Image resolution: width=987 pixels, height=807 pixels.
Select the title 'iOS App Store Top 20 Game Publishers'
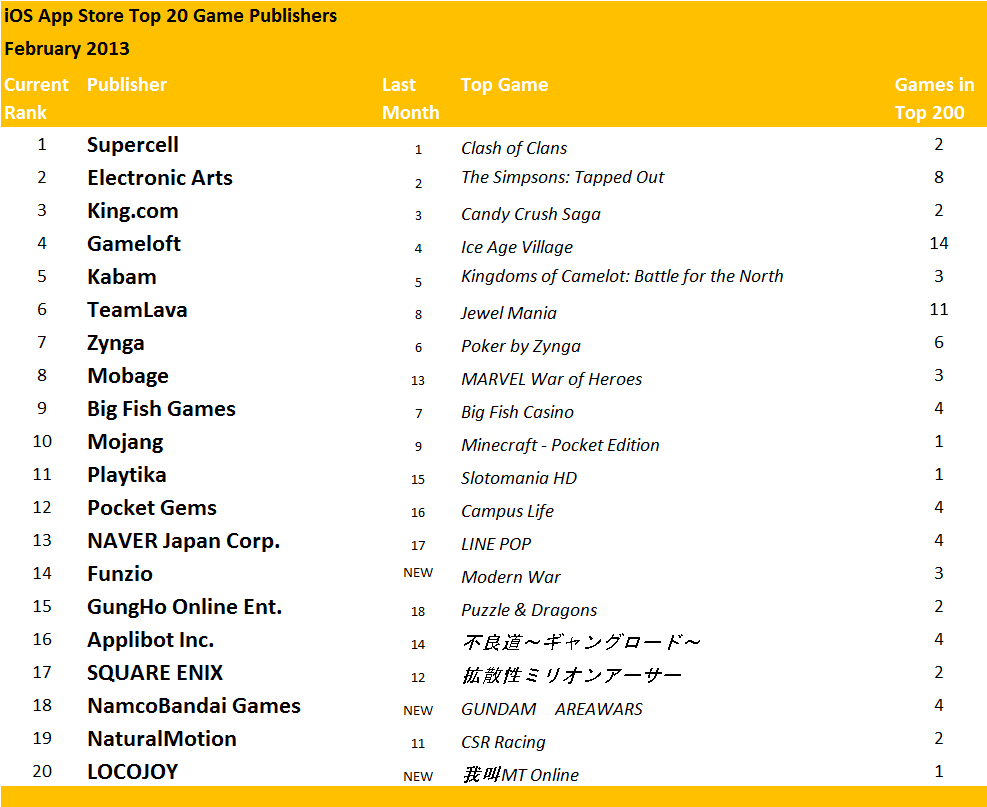coord(171,16)
